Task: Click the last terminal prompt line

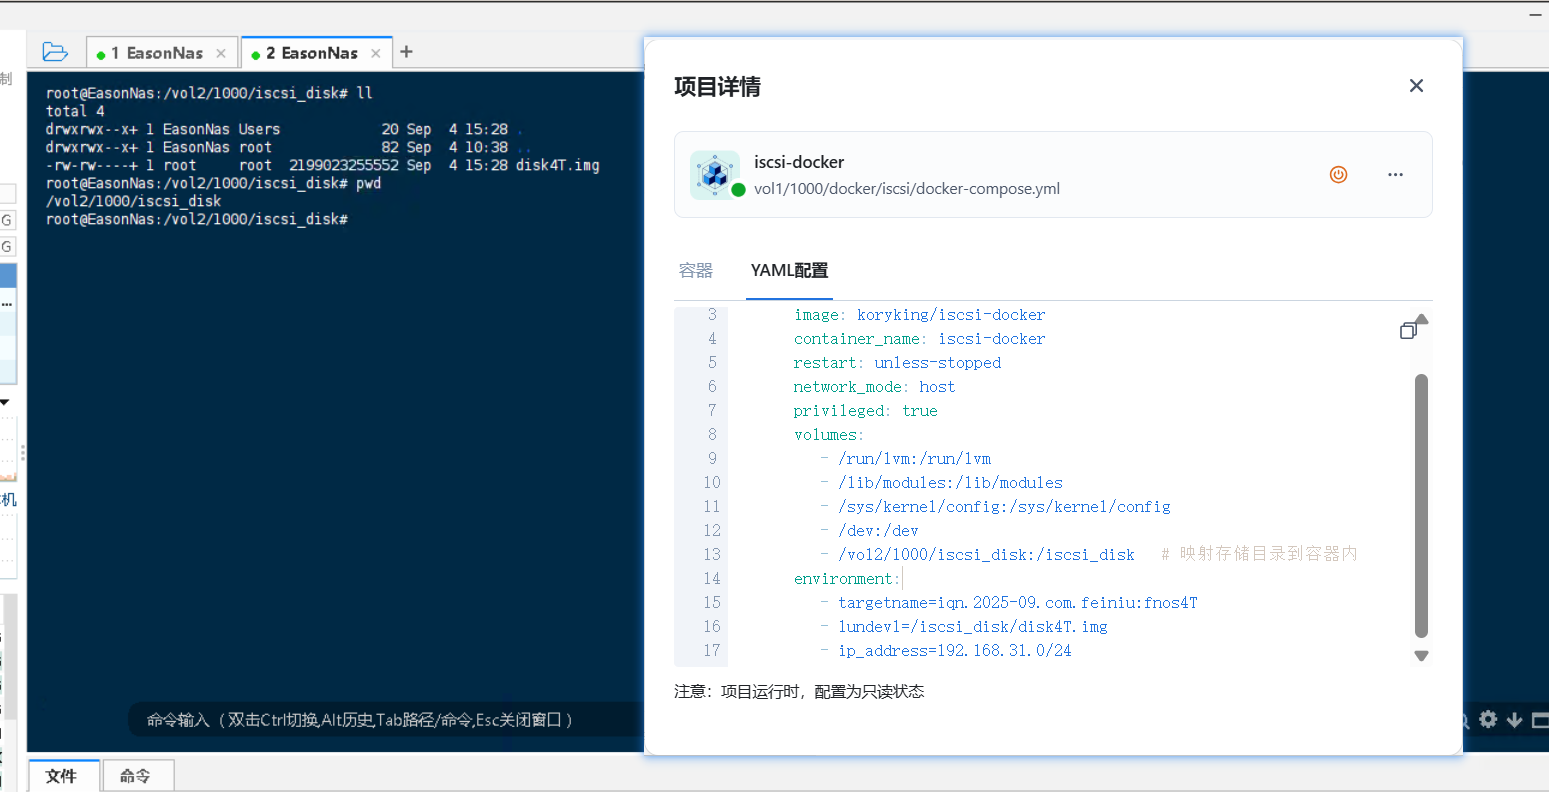Action: pos(197,219)
